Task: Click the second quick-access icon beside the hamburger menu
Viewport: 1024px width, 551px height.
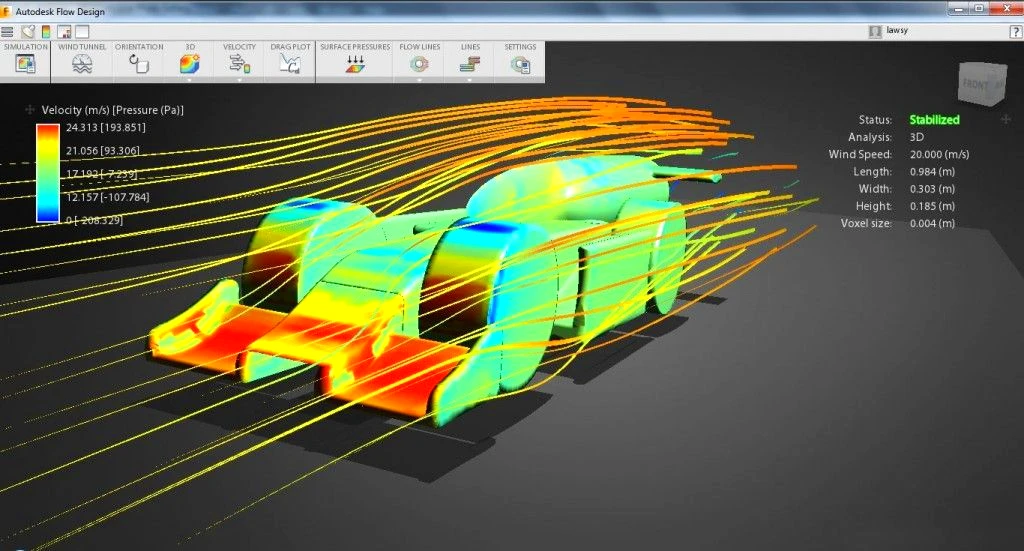Action: [x=27, y=31]
